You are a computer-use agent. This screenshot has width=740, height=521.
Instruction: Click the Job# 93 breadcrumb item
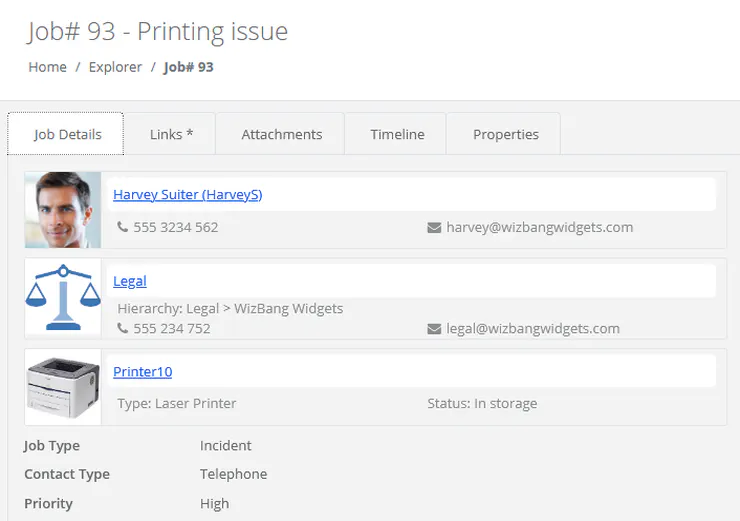click(x=189, y=67)
